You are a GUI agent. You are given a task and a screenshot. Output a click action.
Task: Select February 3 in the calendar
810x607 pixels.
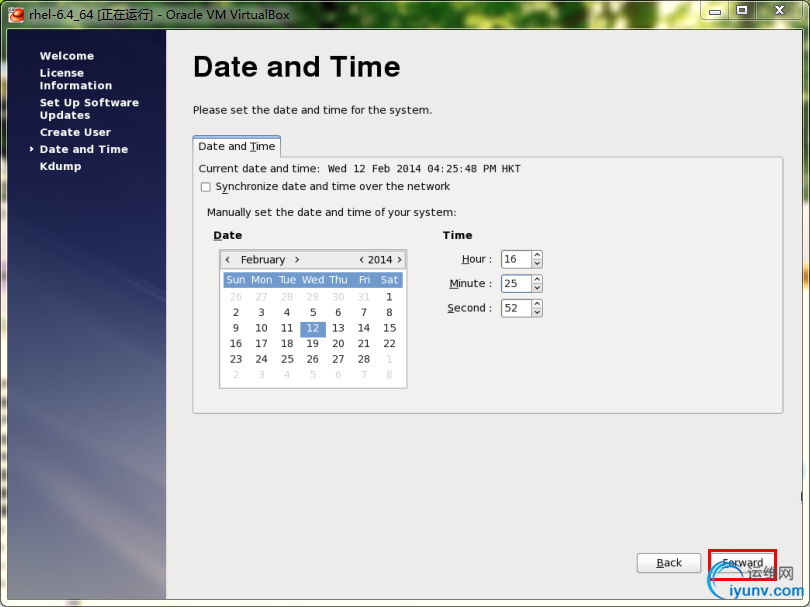click(x=261, y=313)
